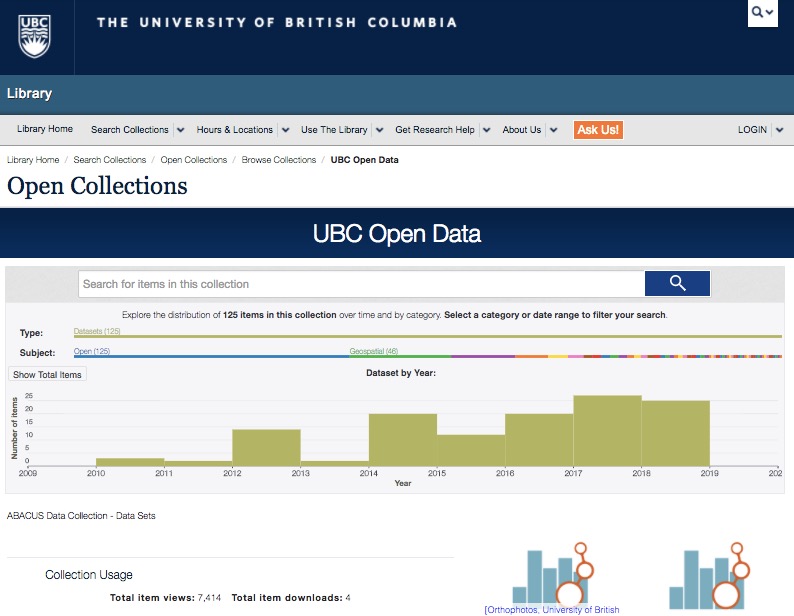Screen dimensions: 794x616
Task: Click the blue magnifier search button
Action: (677, 283)
